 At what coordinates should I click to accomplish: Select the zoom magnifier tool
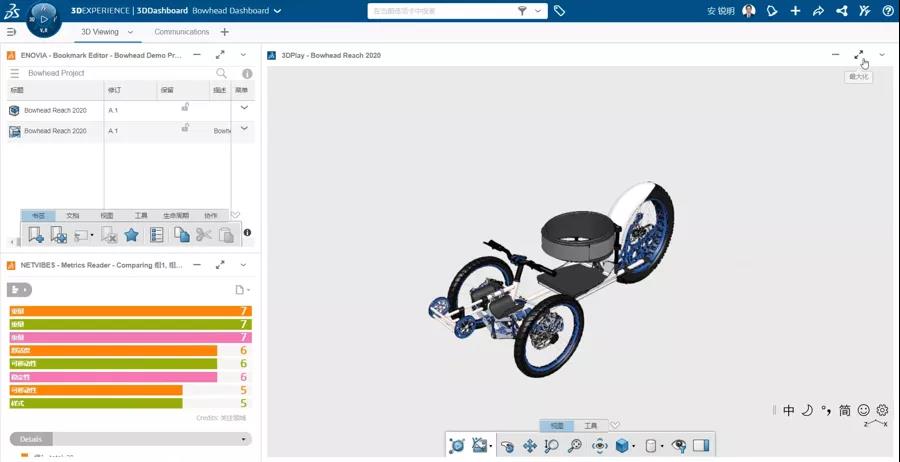point(552,445)
